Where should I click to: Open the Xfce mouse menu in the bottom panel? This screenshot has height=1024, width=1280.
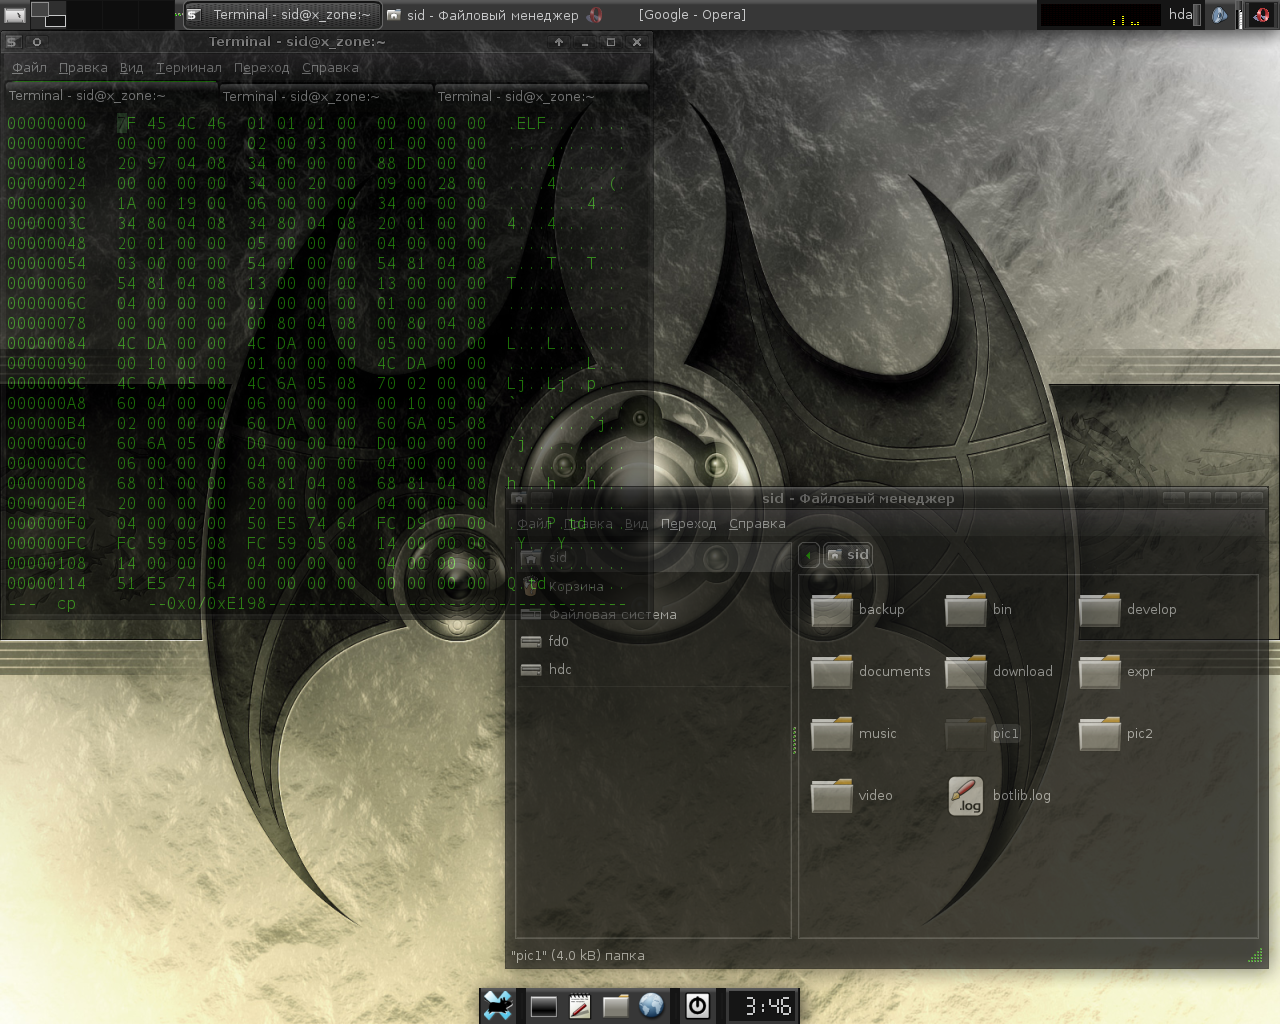(497, 1006)
